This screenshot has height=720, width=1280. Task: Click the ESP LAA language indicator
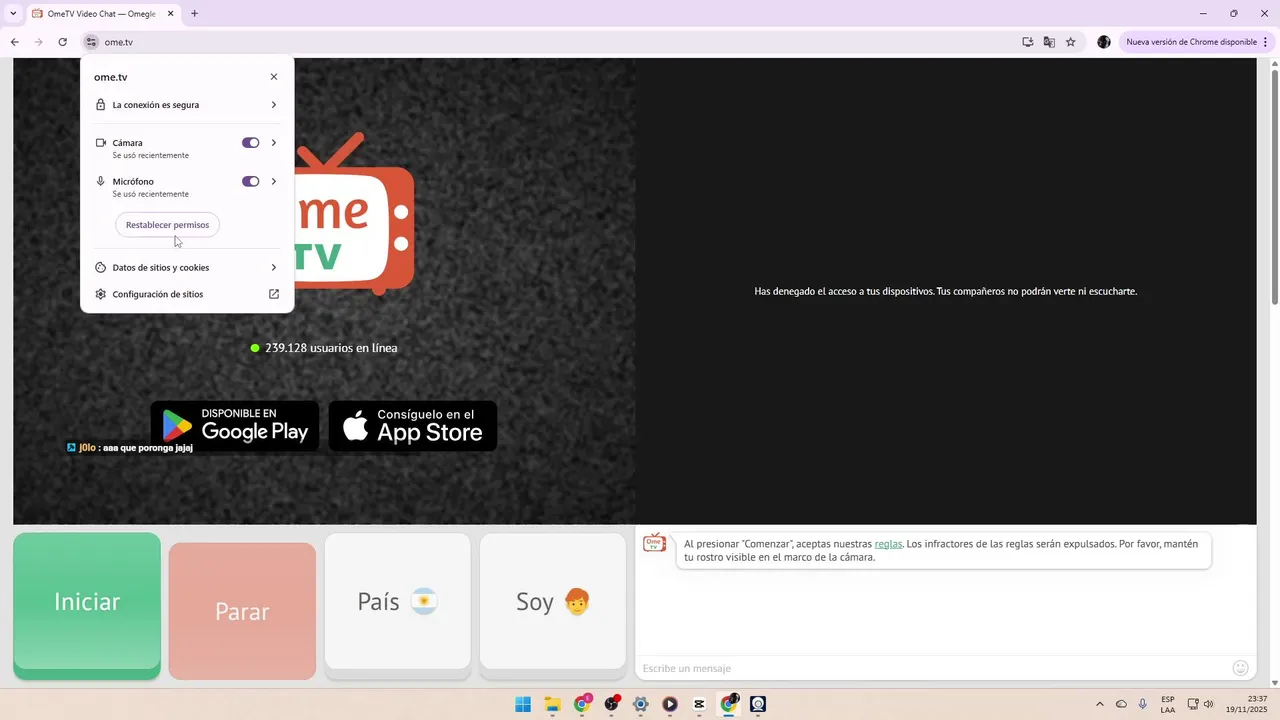pyautogui.click(x=1168, y=704)
